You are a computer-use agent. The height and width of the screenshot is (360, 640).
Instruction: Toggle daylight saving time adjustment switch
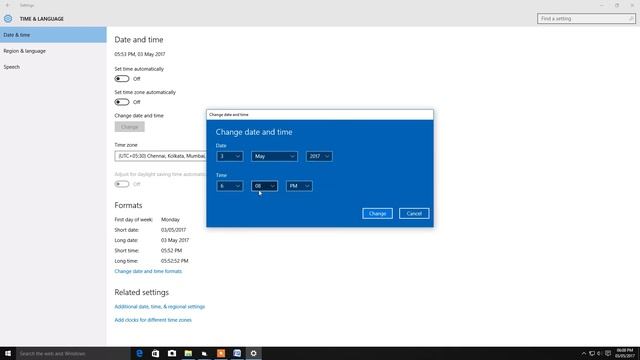(x=122, y=184)
